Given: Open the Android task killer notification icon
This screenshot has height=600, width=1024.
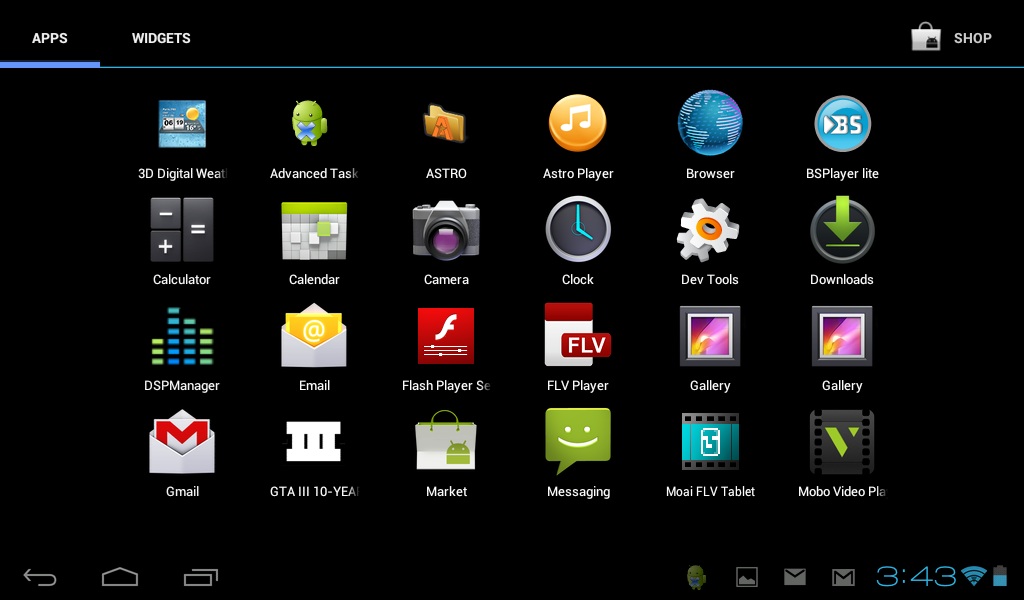Looking at the screenshot, I should tap(697, 576).
